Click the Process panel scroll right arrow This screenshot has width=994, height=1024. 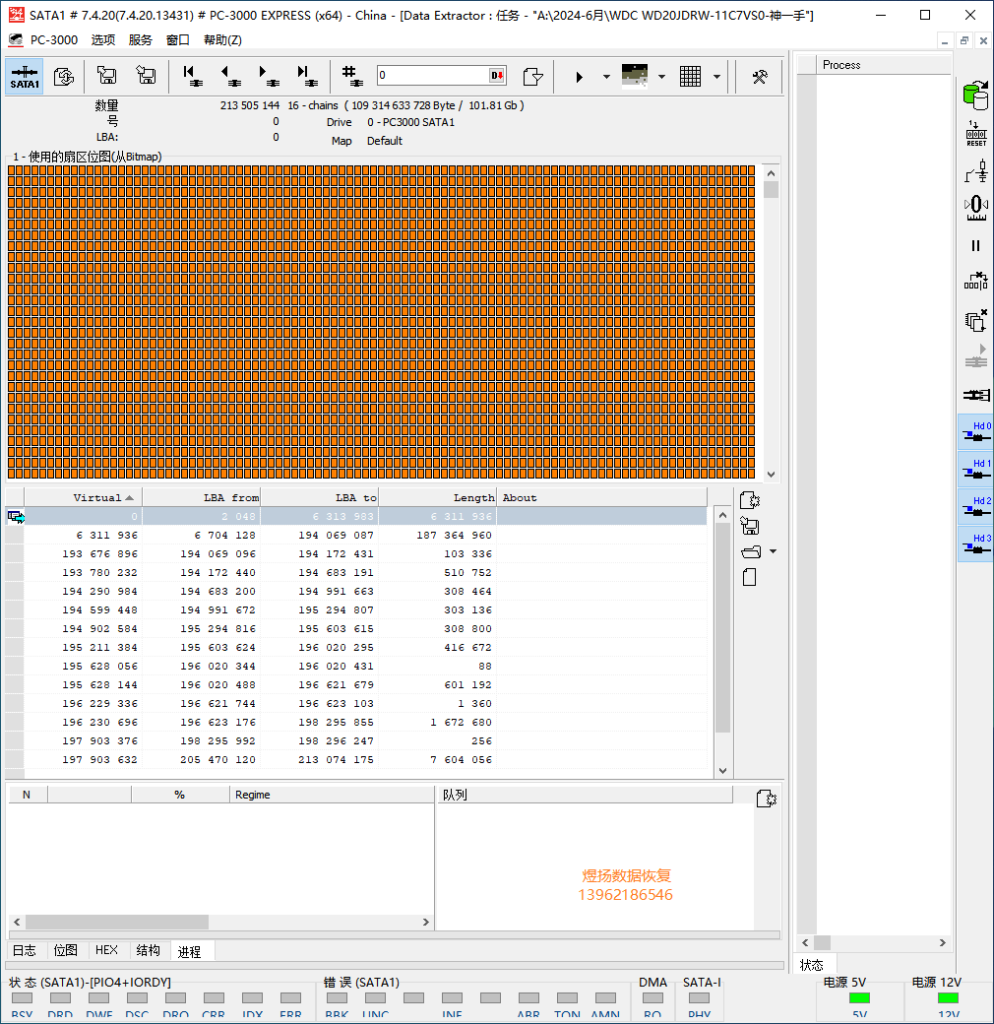[x=942, y=942]
